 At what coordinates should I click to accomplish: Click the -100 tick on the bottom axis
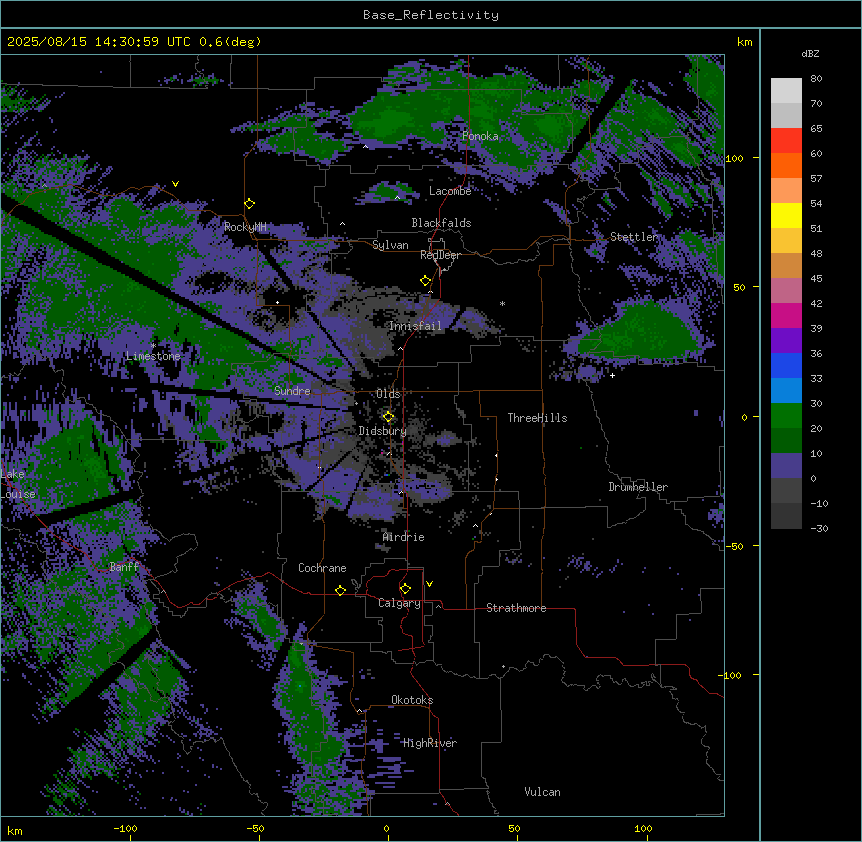pos(125,828)
